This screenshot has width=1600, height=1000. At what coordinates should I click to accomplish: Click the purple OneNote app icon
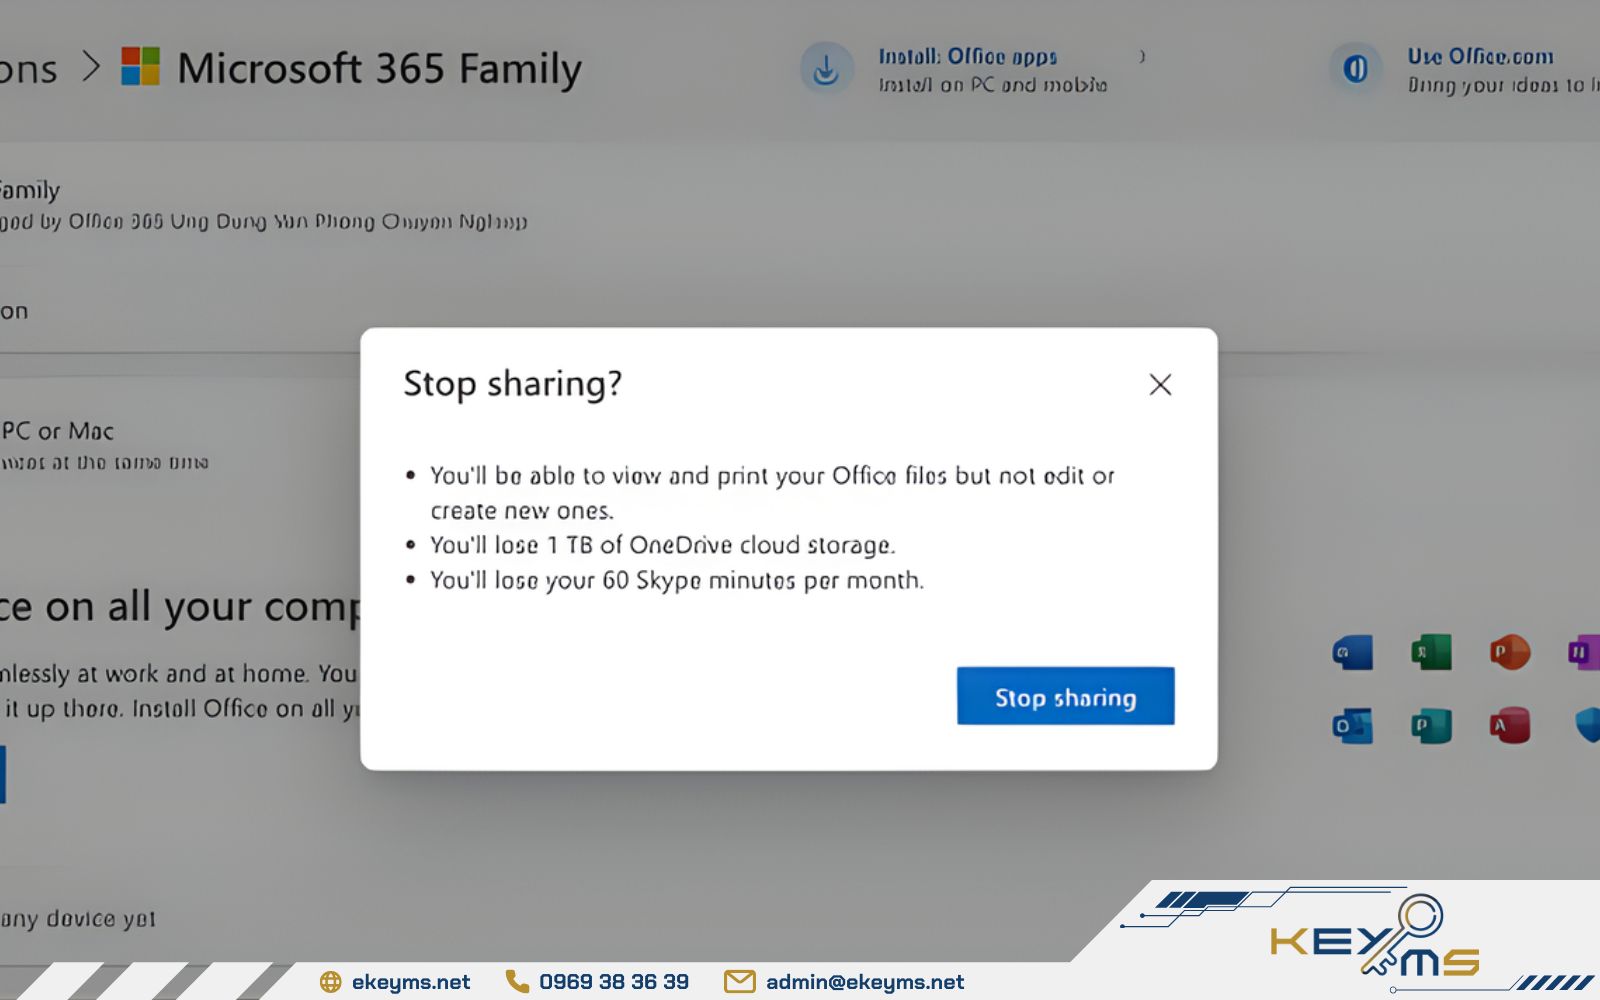click(1583, 653)
